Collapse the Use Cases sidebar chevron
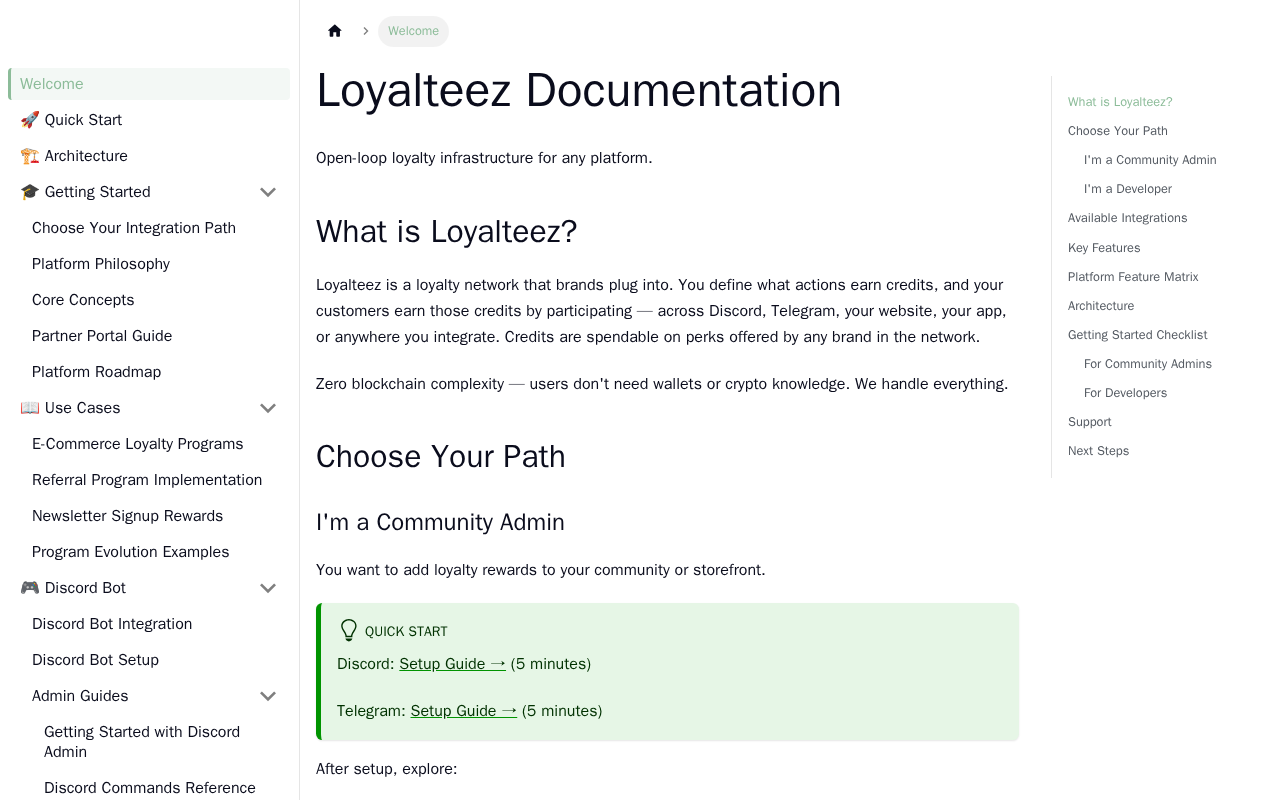The width and height of the screenshot is (1280, 800). pos(268,408)
